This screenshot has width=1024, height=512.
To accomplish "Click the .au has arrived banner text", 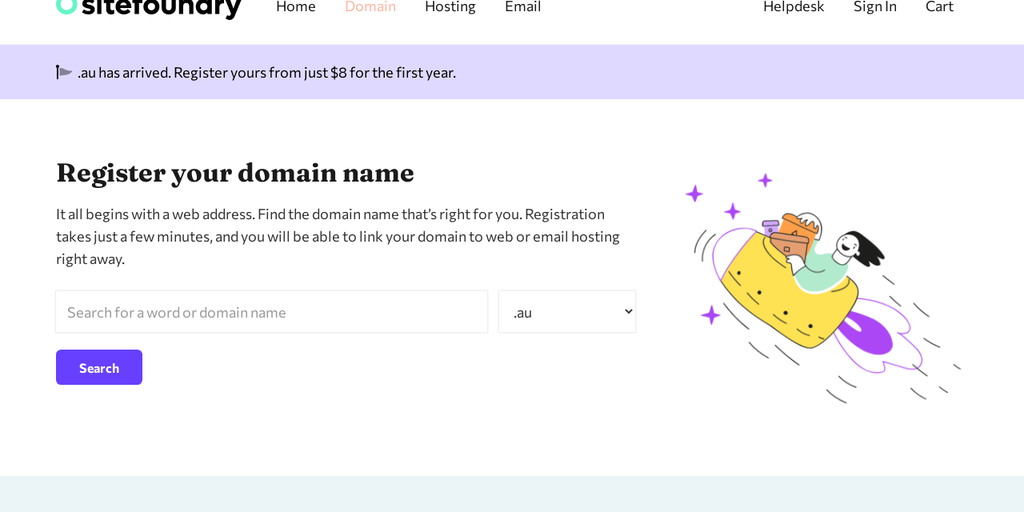I will pyautogui.click(x=266, y=72).
